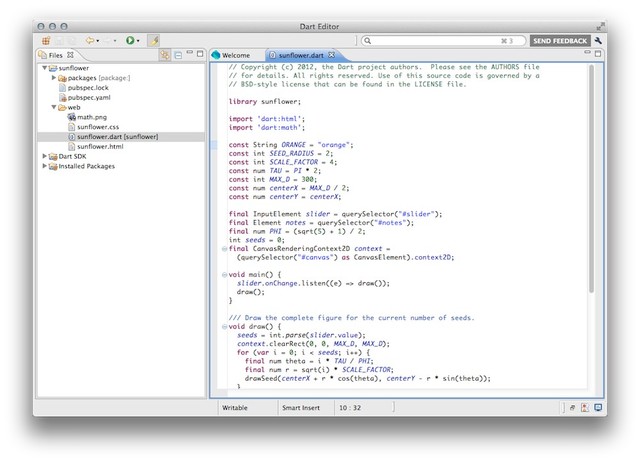This screenshot has width=640, height=462.
Task: Click Writable status bar entry
Action: tap(235, 408)
